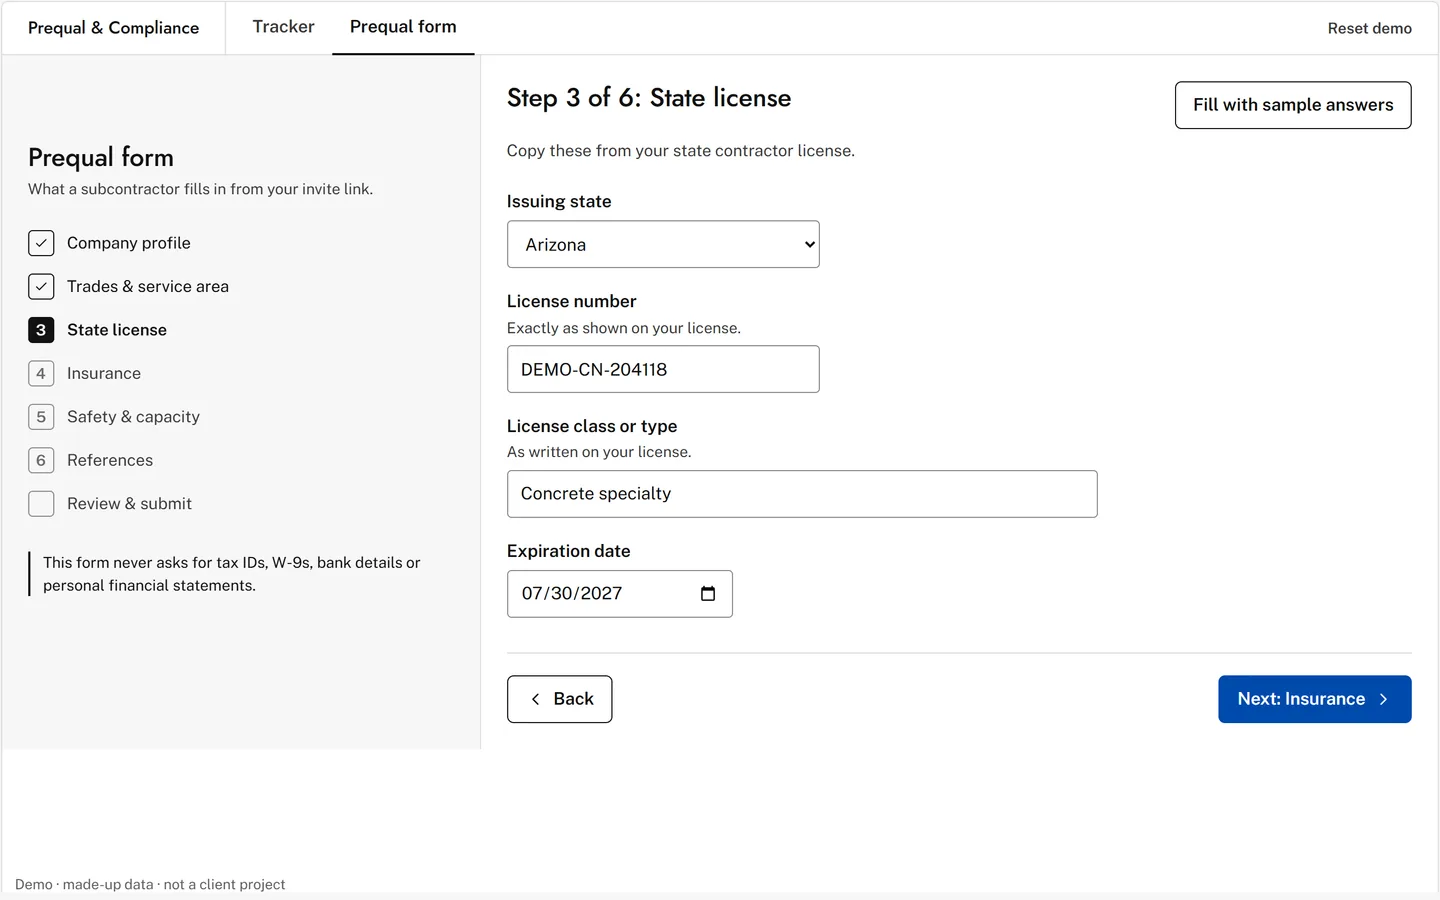Viewport: 1440px width, 900px height.
Task: Click the Expiration date field value 07/30/2027
Action: click(572, 594)
